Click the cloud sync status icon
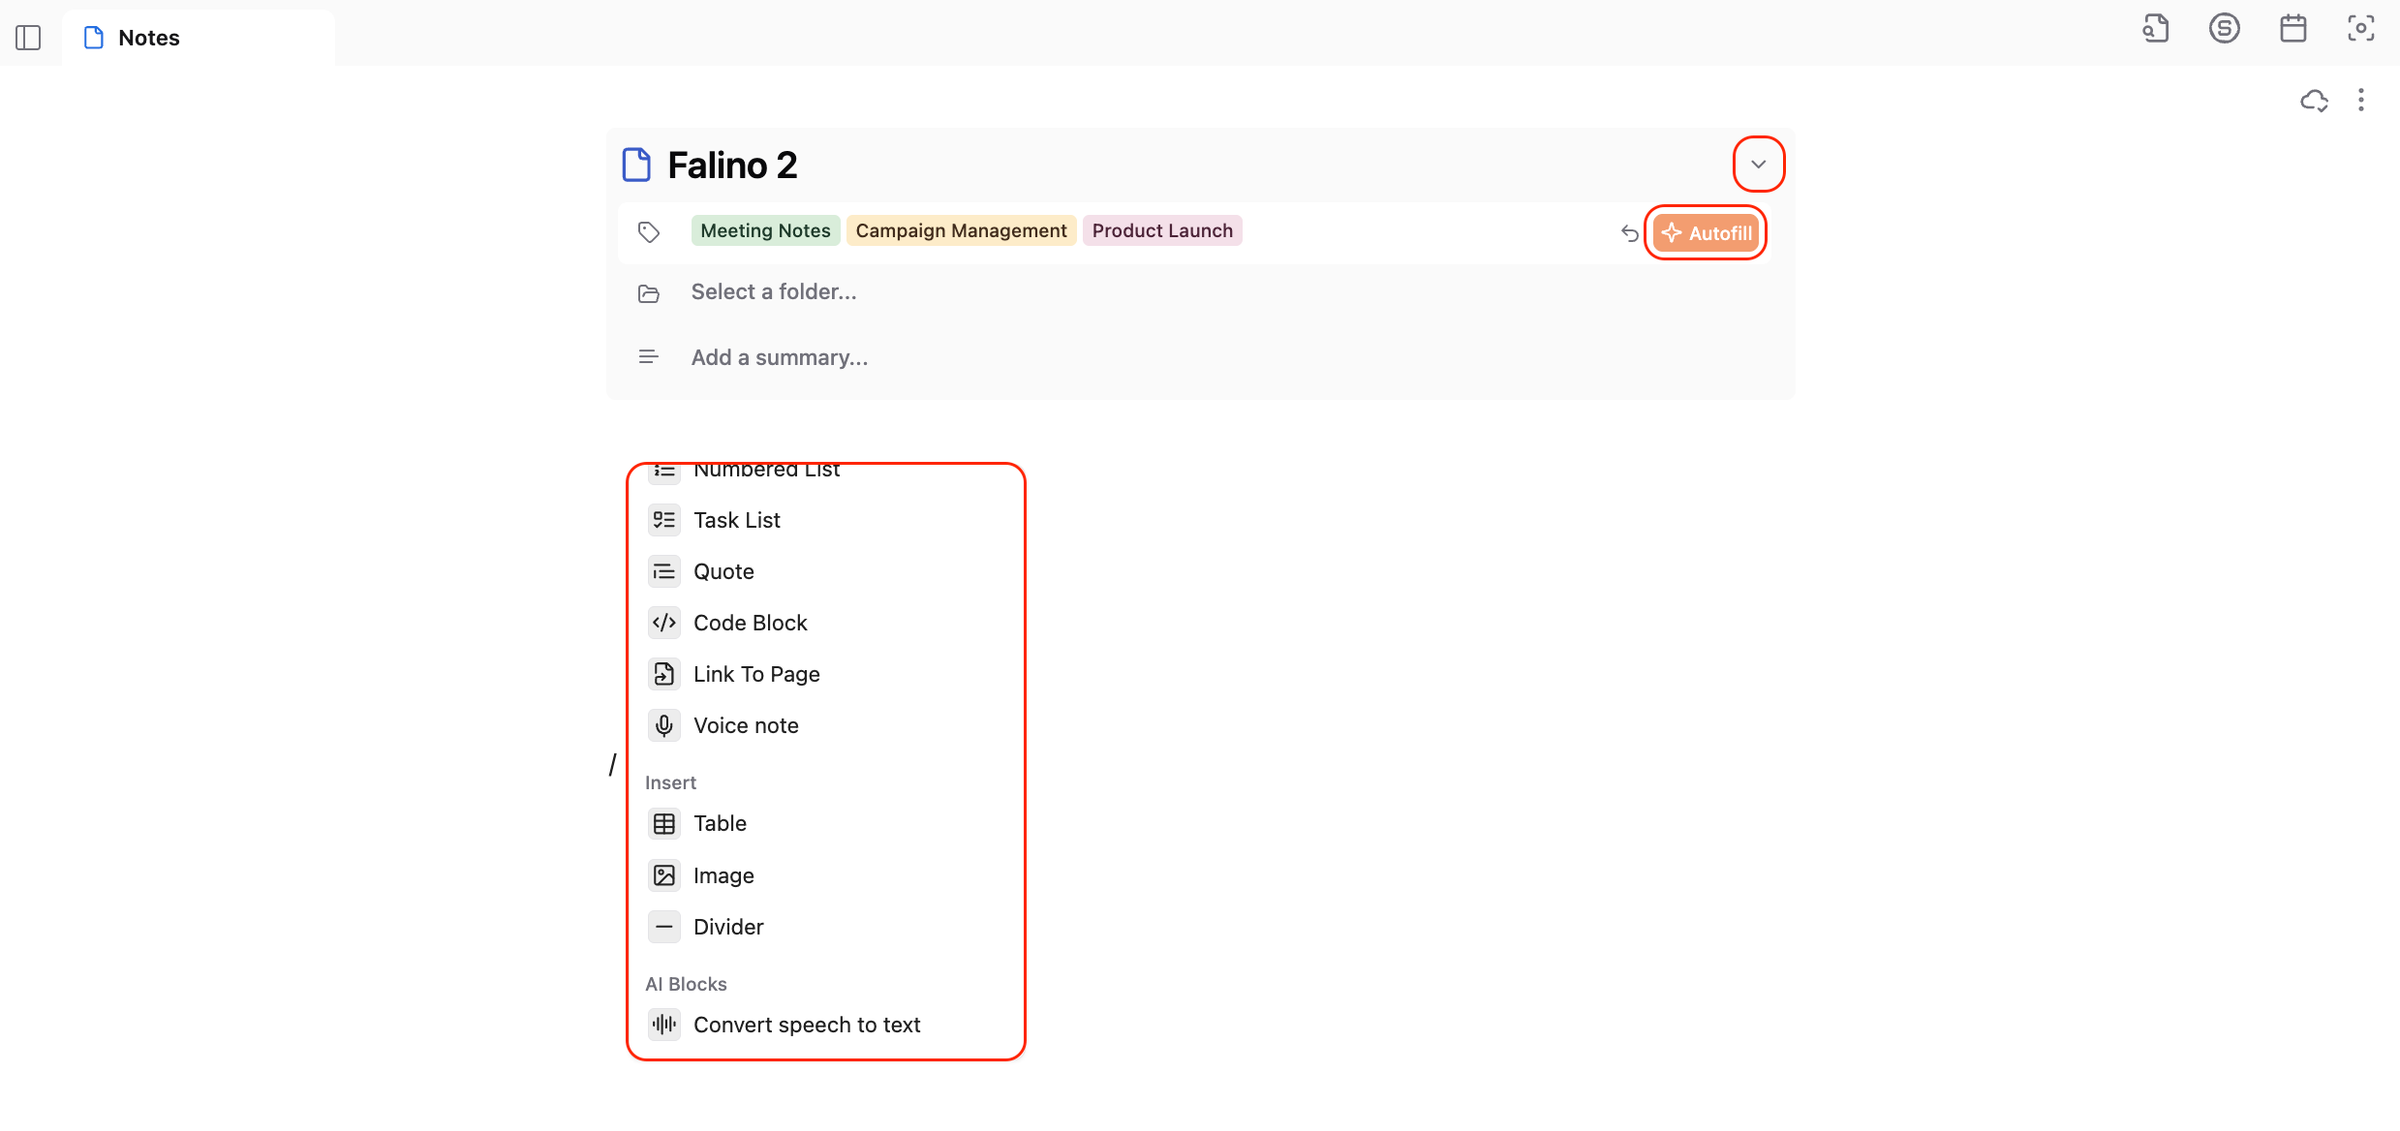This screenshot has height=1131, width=2400. pos(2314,100)
